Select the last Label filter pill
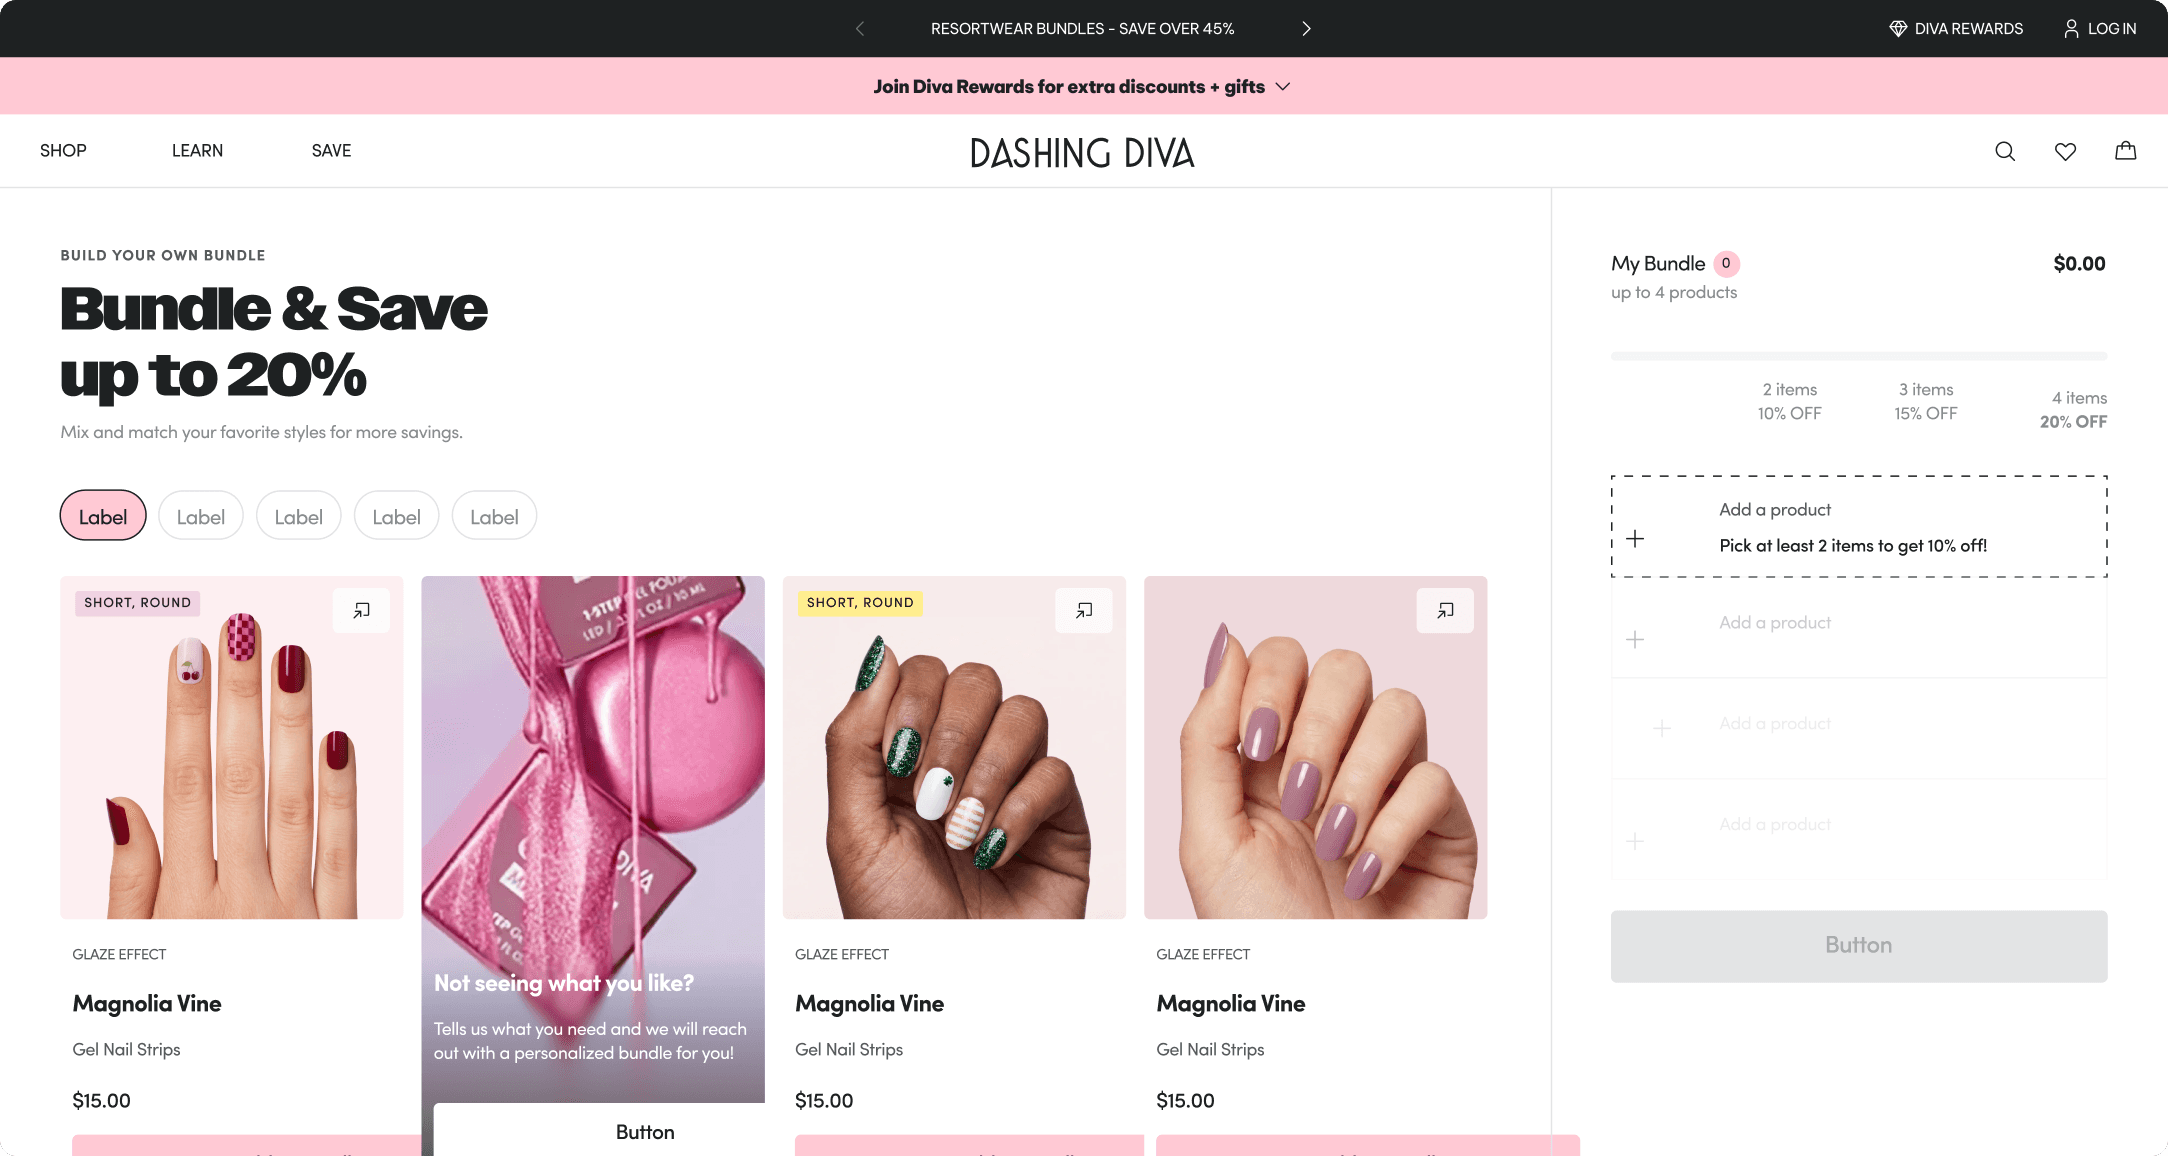The width and height of the screenshot is (2168, 1156). [x=494, y=515]
